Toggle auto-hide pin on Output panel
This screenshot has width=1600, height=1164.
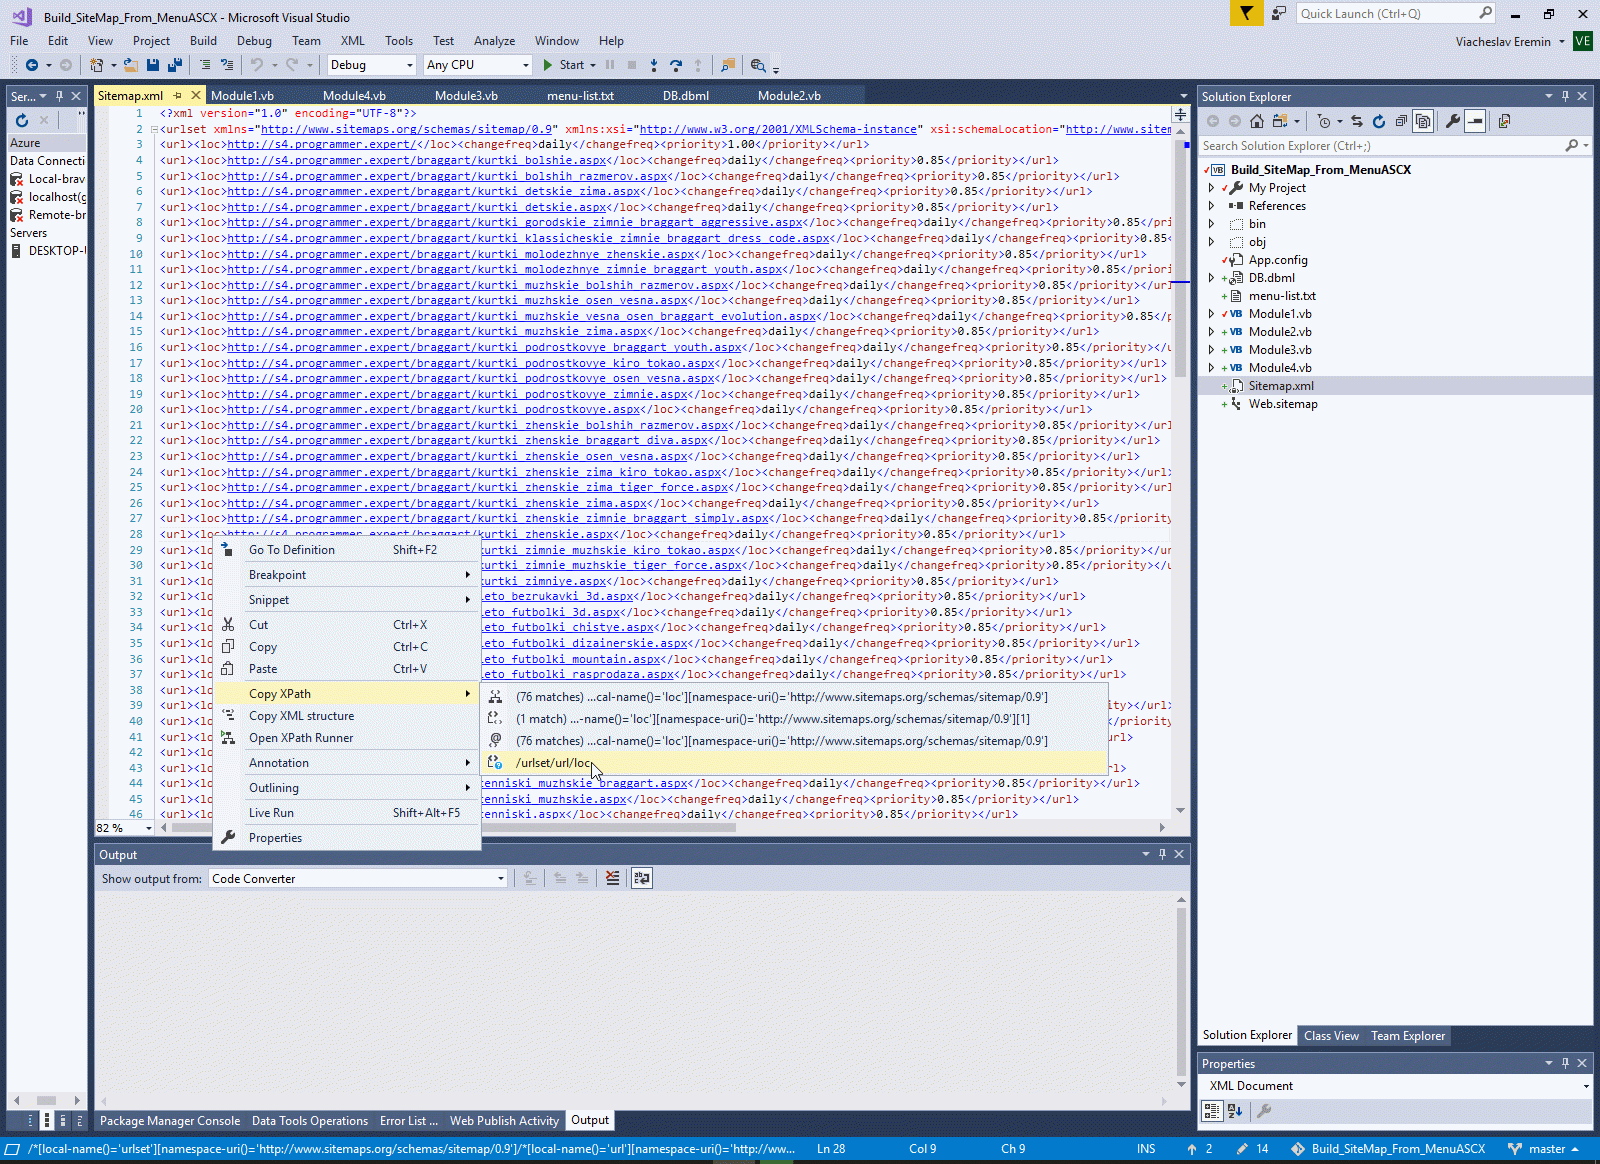(1162, 854)
